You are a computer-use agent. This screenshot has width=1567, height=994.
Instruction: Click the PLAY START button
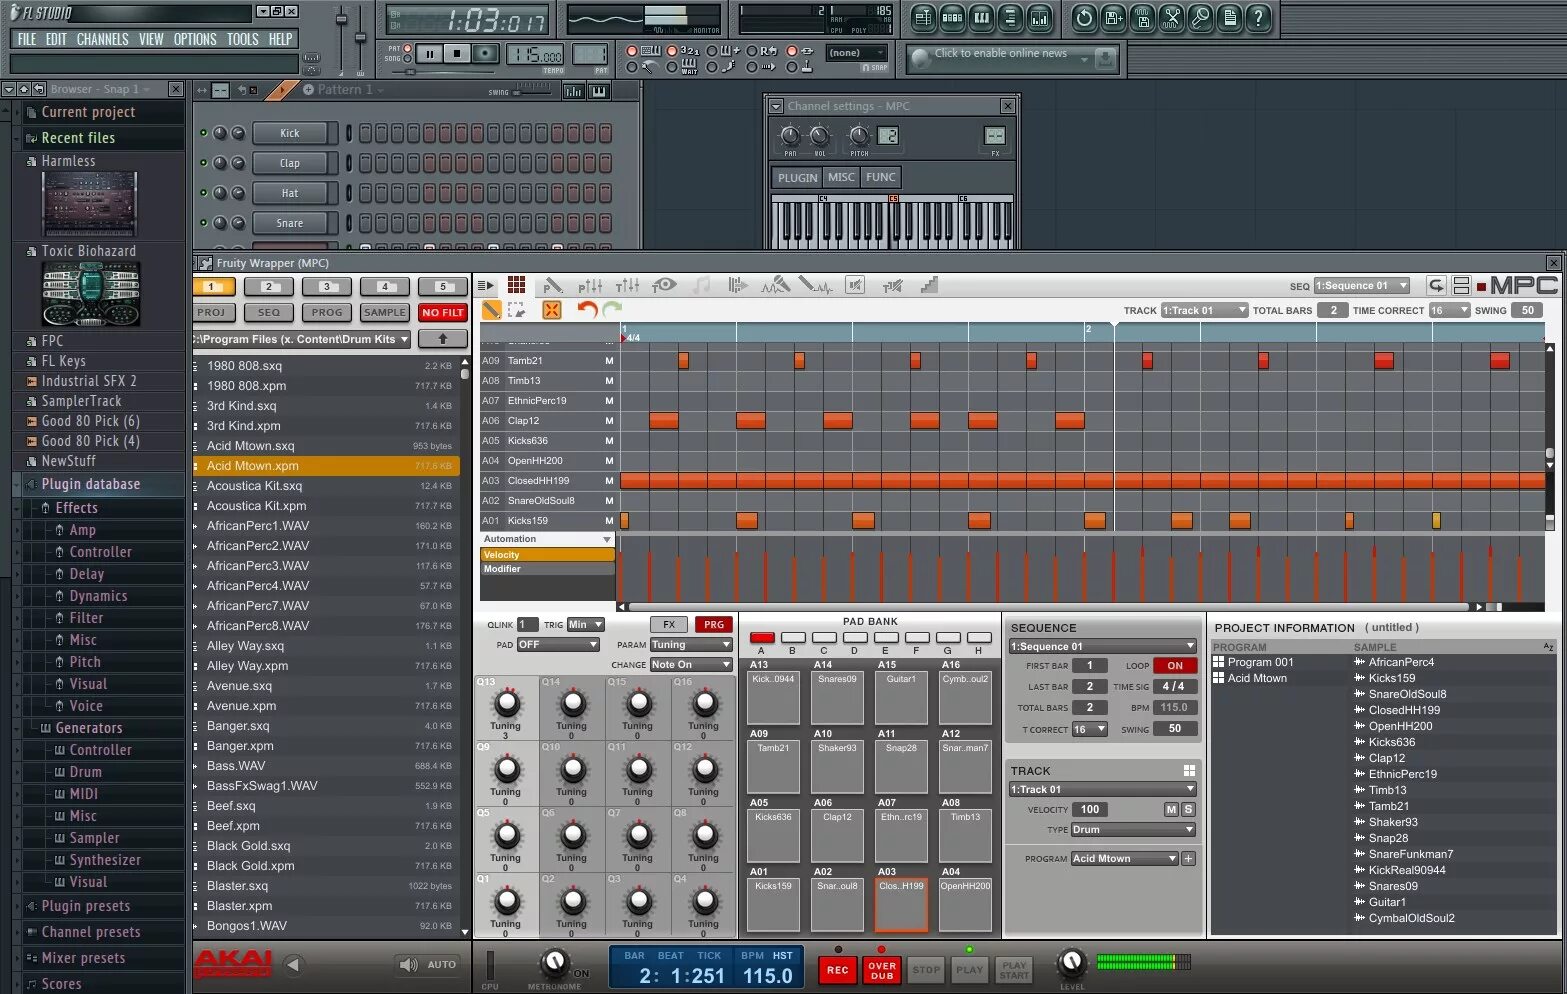point(1013,969)
